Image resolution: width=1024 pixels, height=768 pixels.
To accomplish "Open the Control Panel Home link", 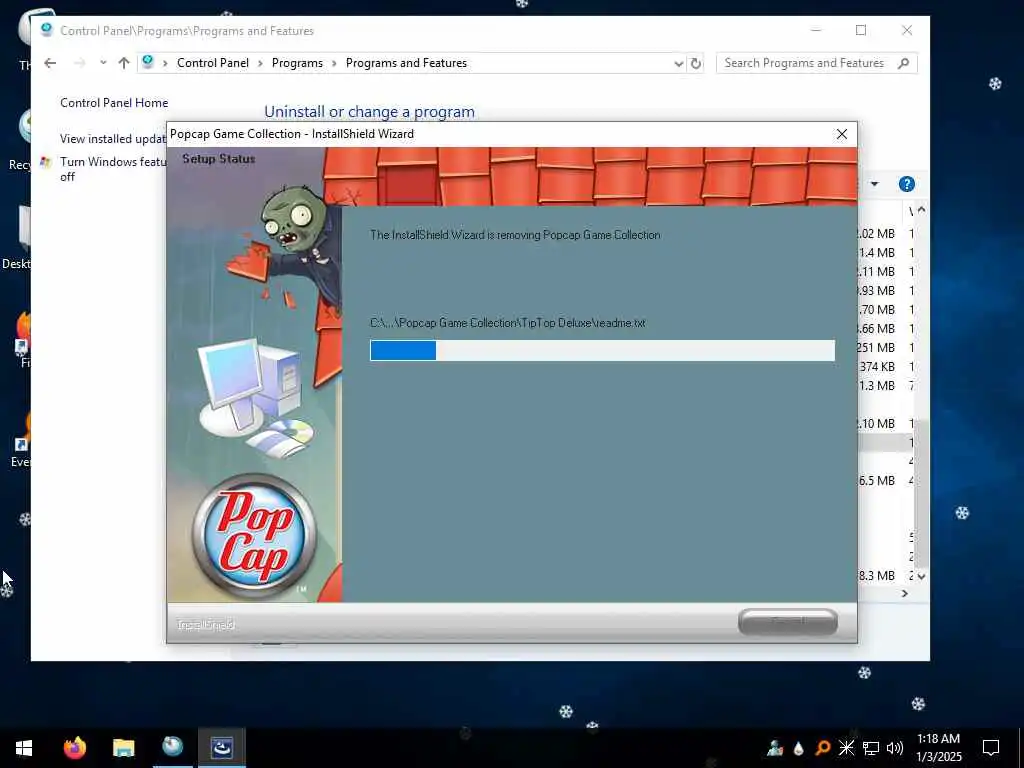I will pos(114,103).
